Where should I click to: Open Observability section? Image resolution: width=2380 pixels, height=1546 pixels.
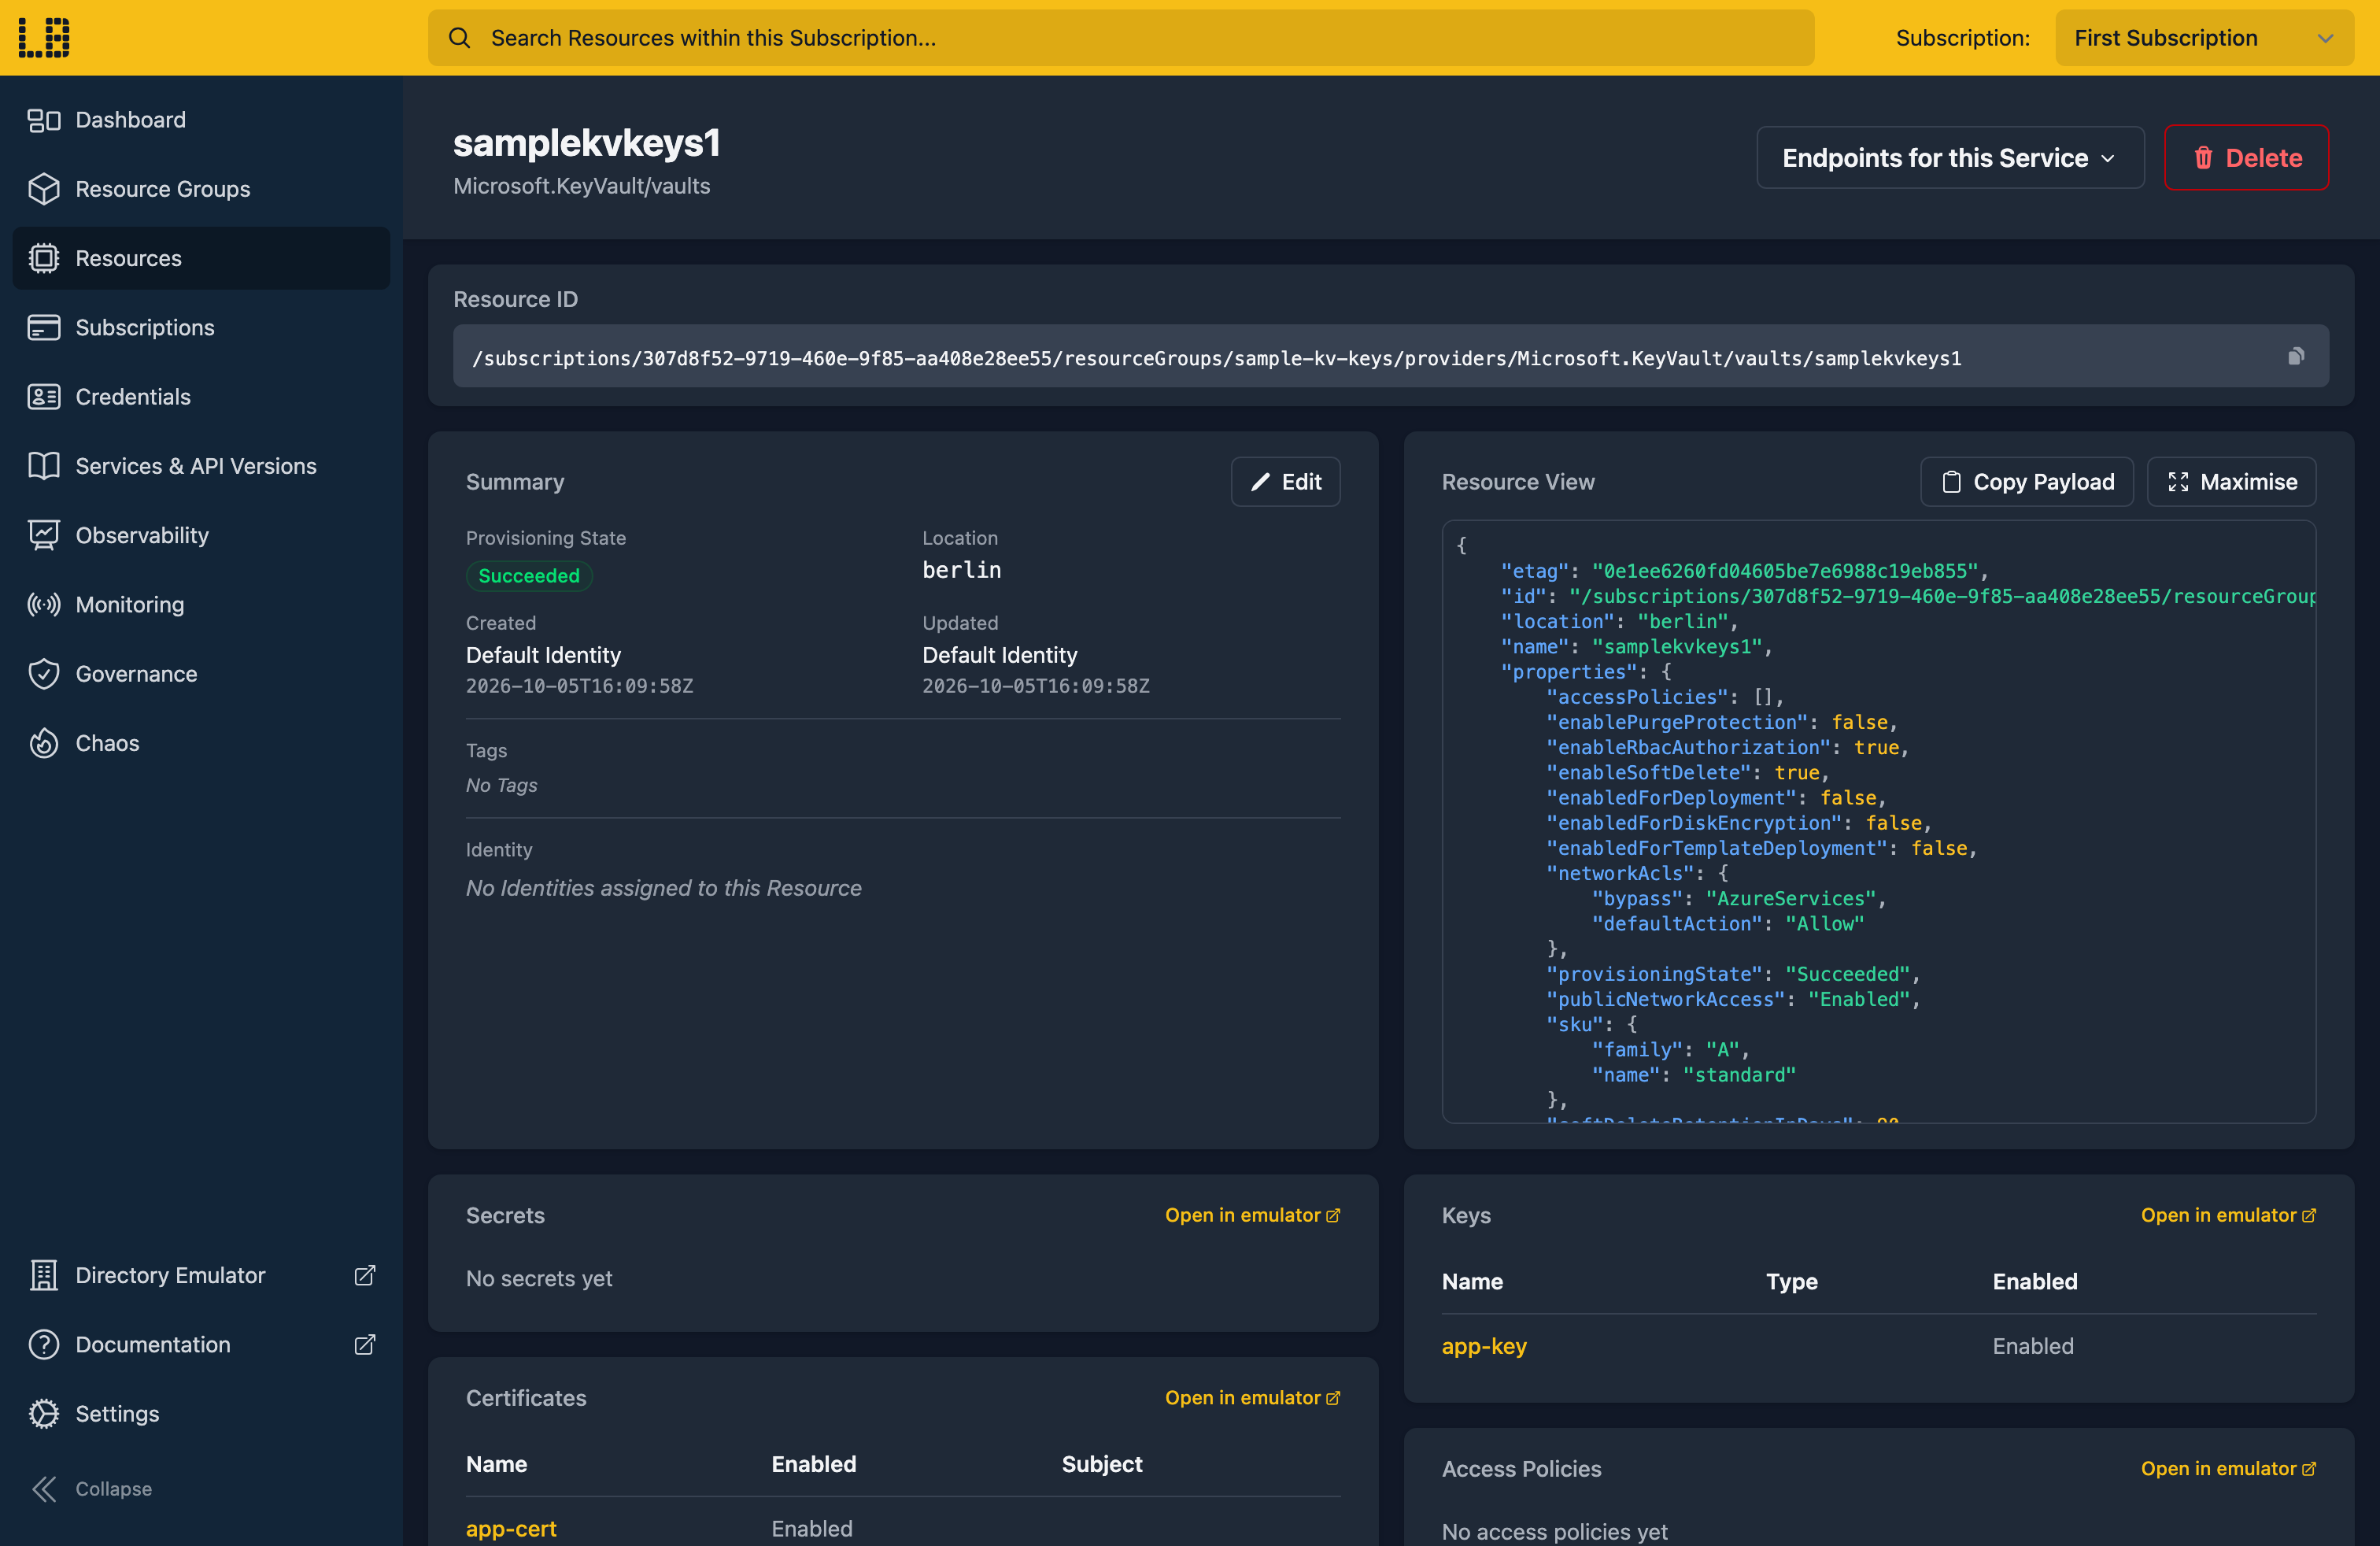click(x=201, y=535)
